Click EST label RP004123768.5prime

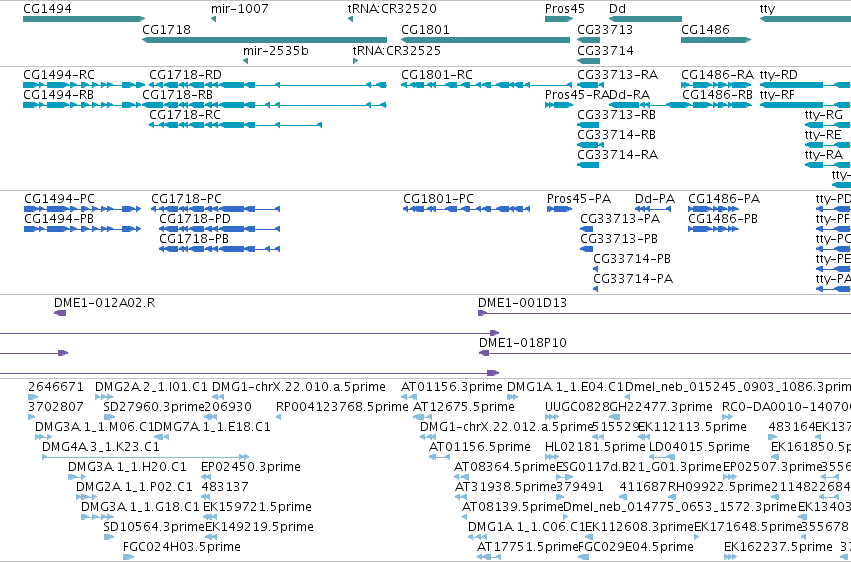click(x=342, y=407)
